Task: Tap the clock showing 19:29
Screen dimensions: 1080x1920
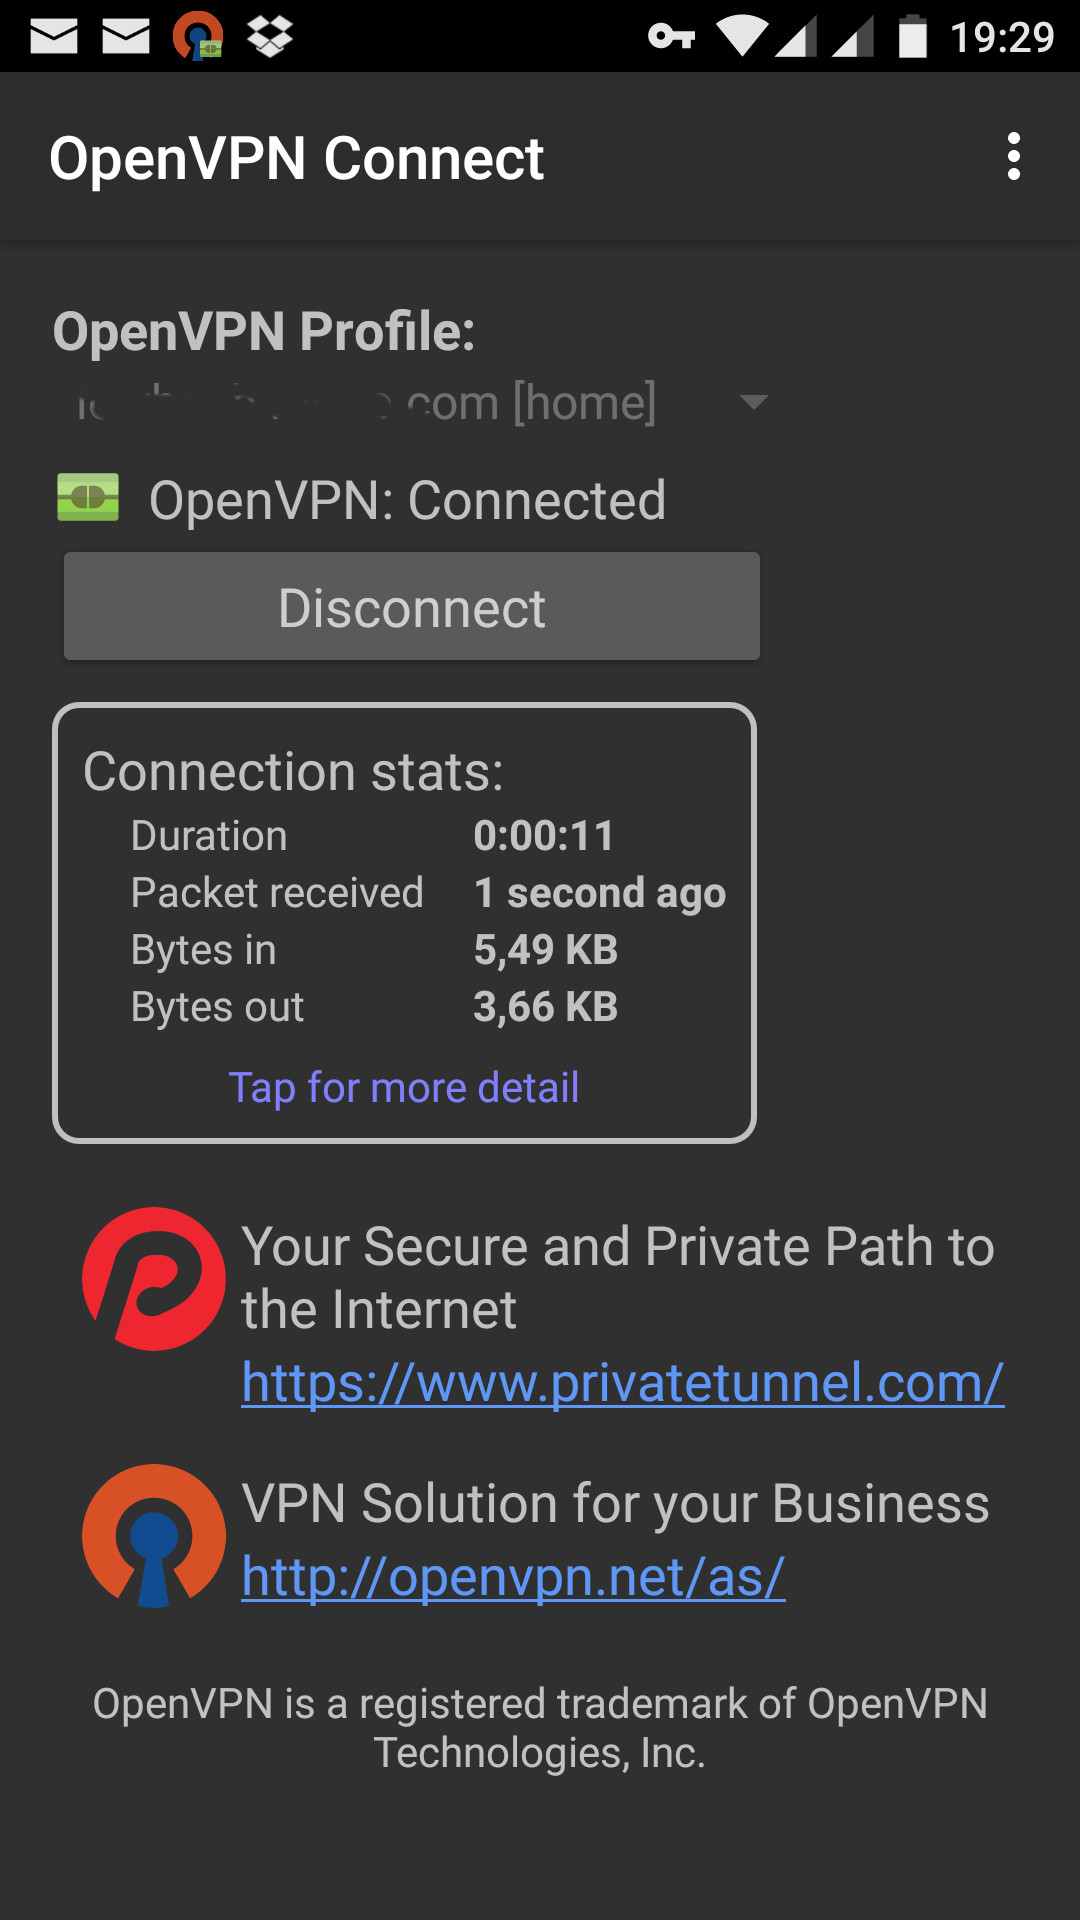Action: (x=1002, y=37)
